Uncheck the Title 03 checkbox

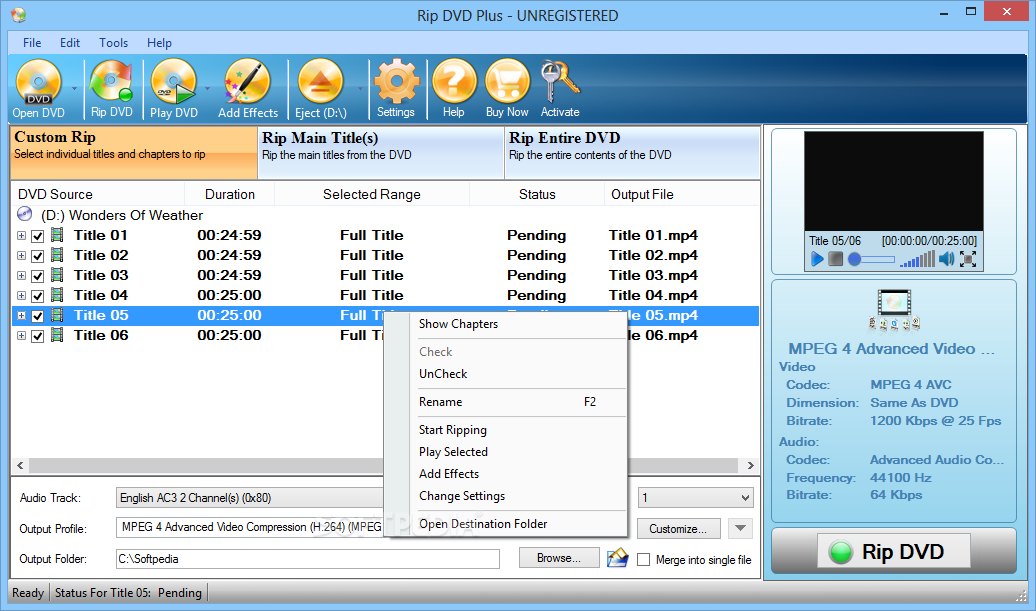tap(38, 275)
